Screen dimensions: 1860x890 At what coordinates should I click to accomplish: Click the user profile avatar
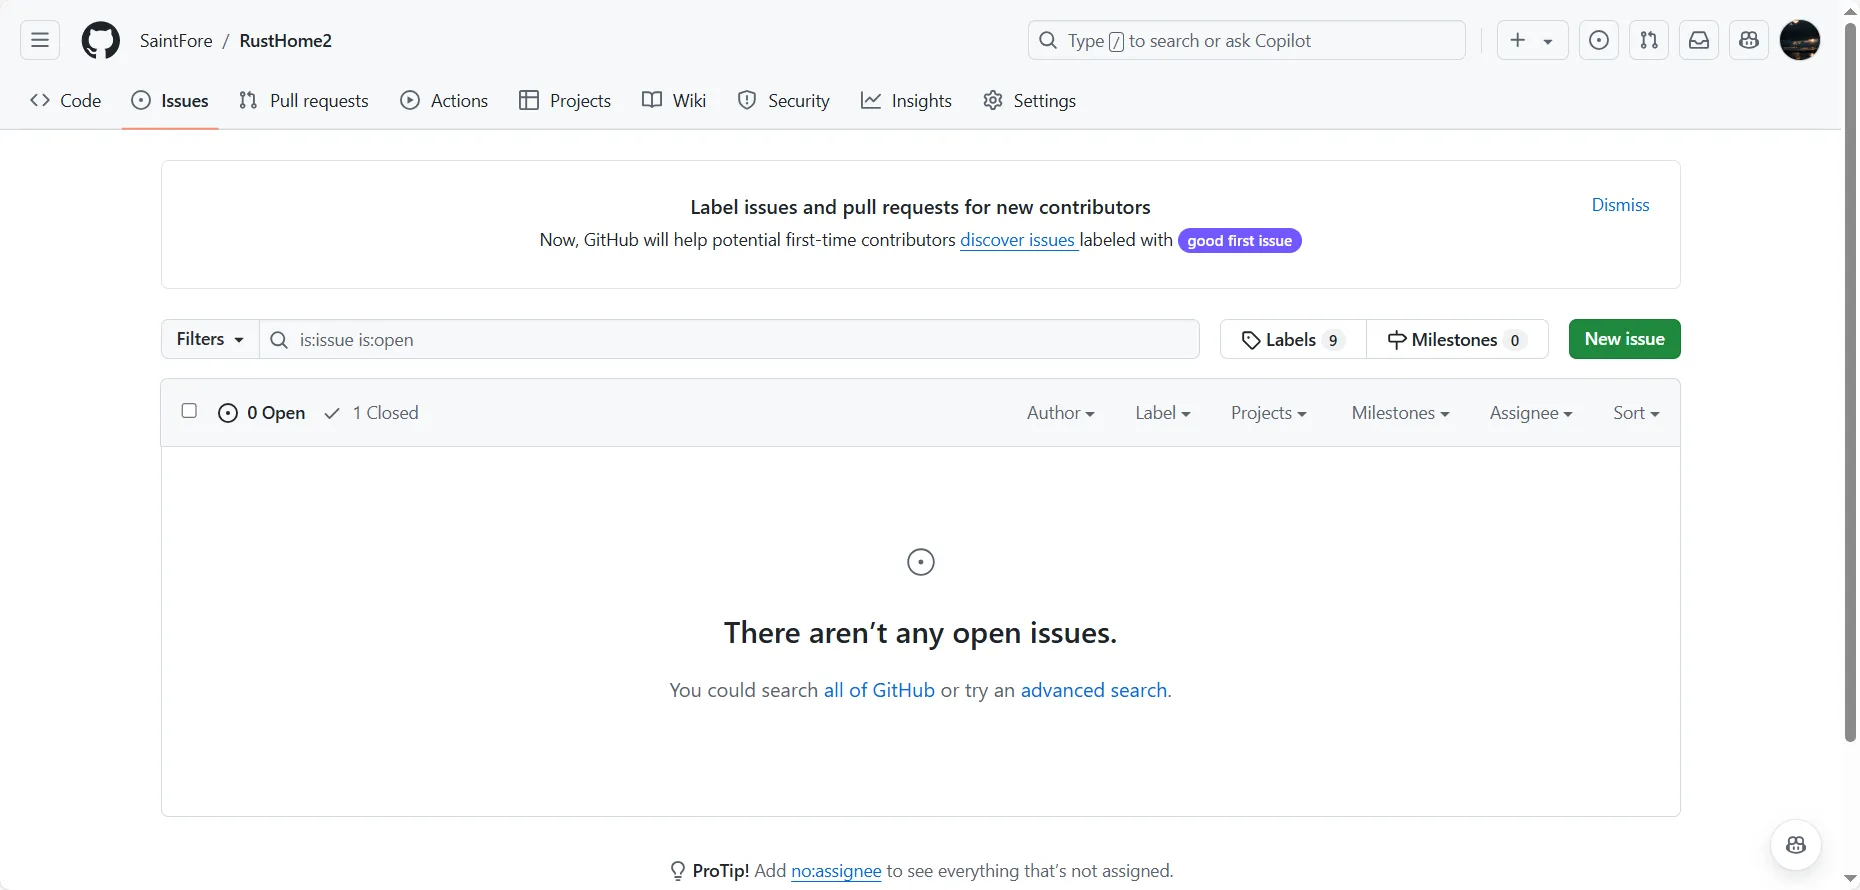[x=1800, y=41]
